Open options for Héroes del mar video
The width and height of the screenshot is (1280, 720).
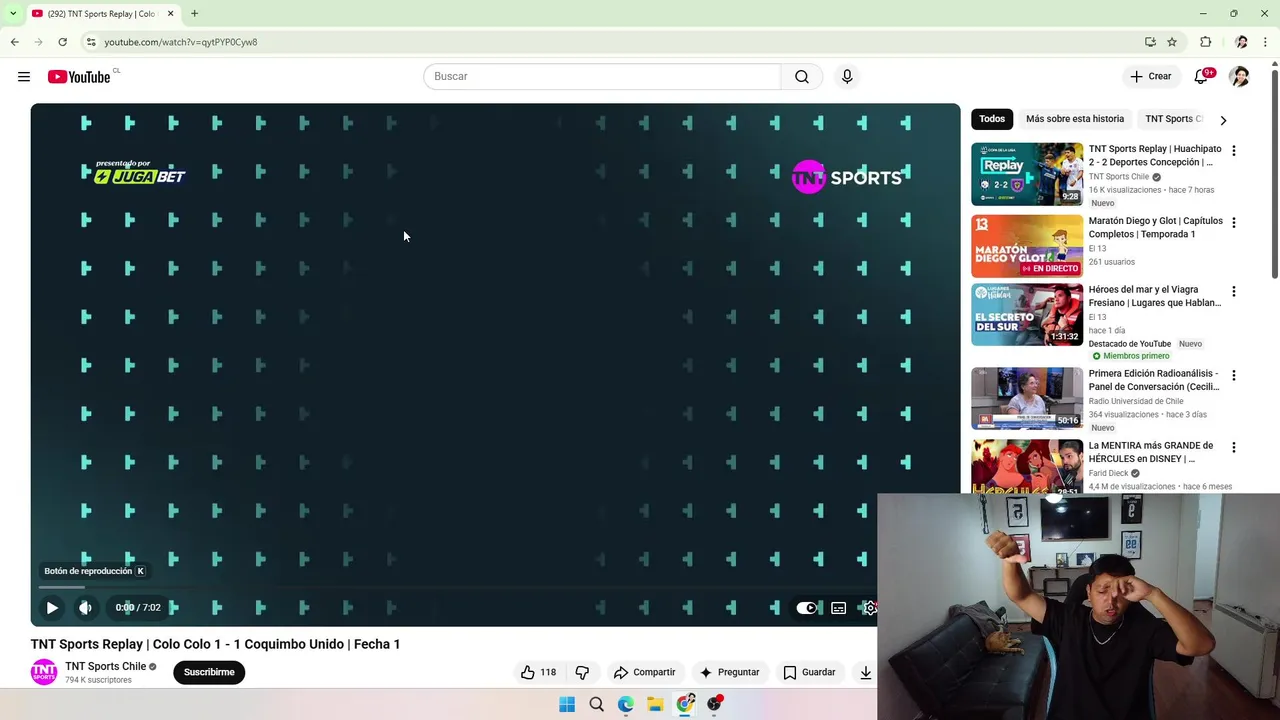pos(1233,292)
